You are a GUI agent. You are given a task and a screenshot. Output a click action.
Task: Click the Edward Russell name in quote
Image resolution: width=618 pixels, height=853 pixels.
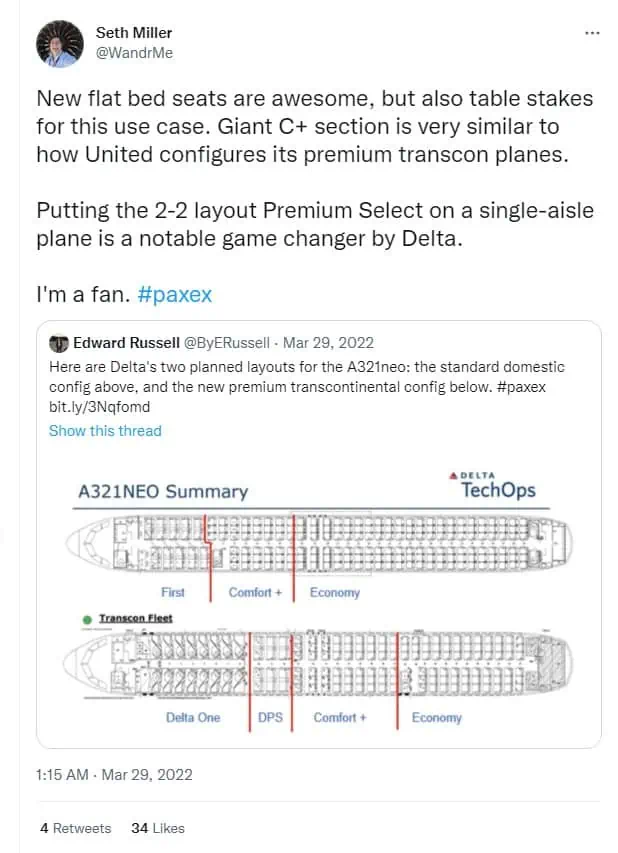(126, 343)
